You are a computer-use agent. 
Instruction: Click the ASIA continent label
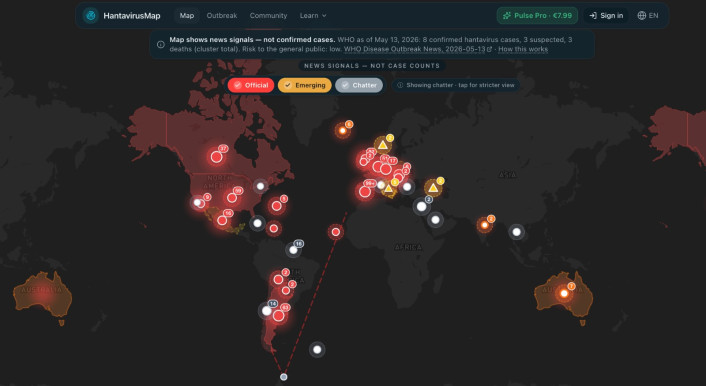(507, 174)
